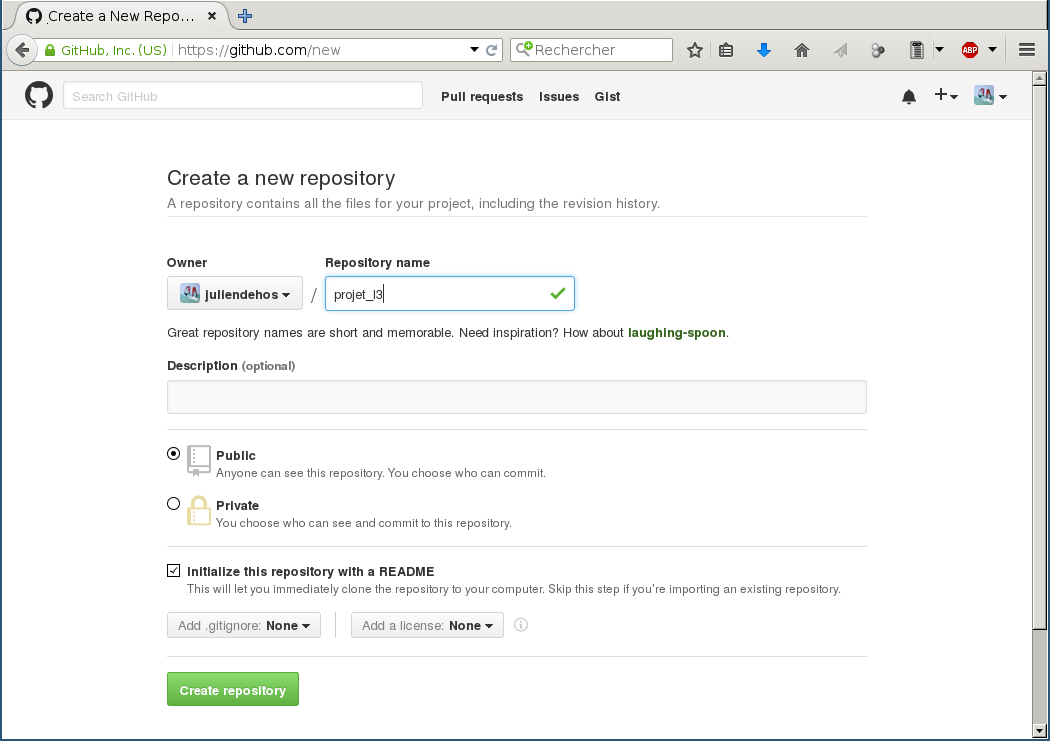
Task: Use the suggested name laughing-spoon
Action: tap(676, 333)
